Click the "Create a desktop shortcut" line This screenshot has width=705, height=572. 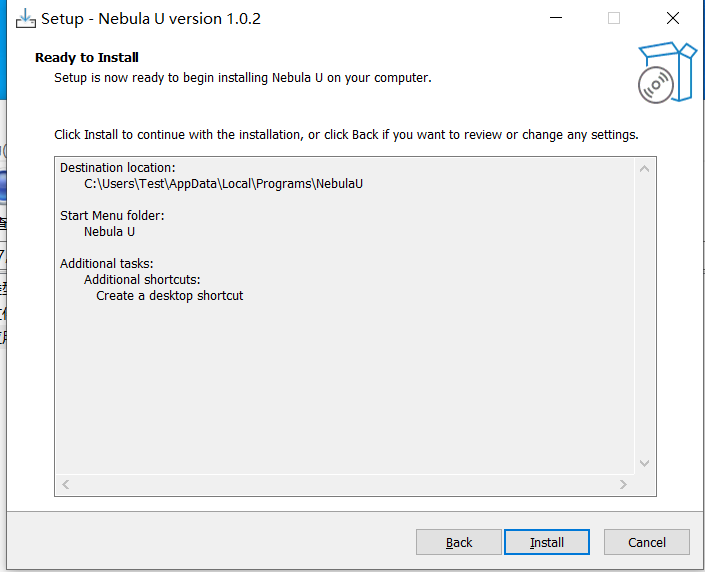coord(170,296)
